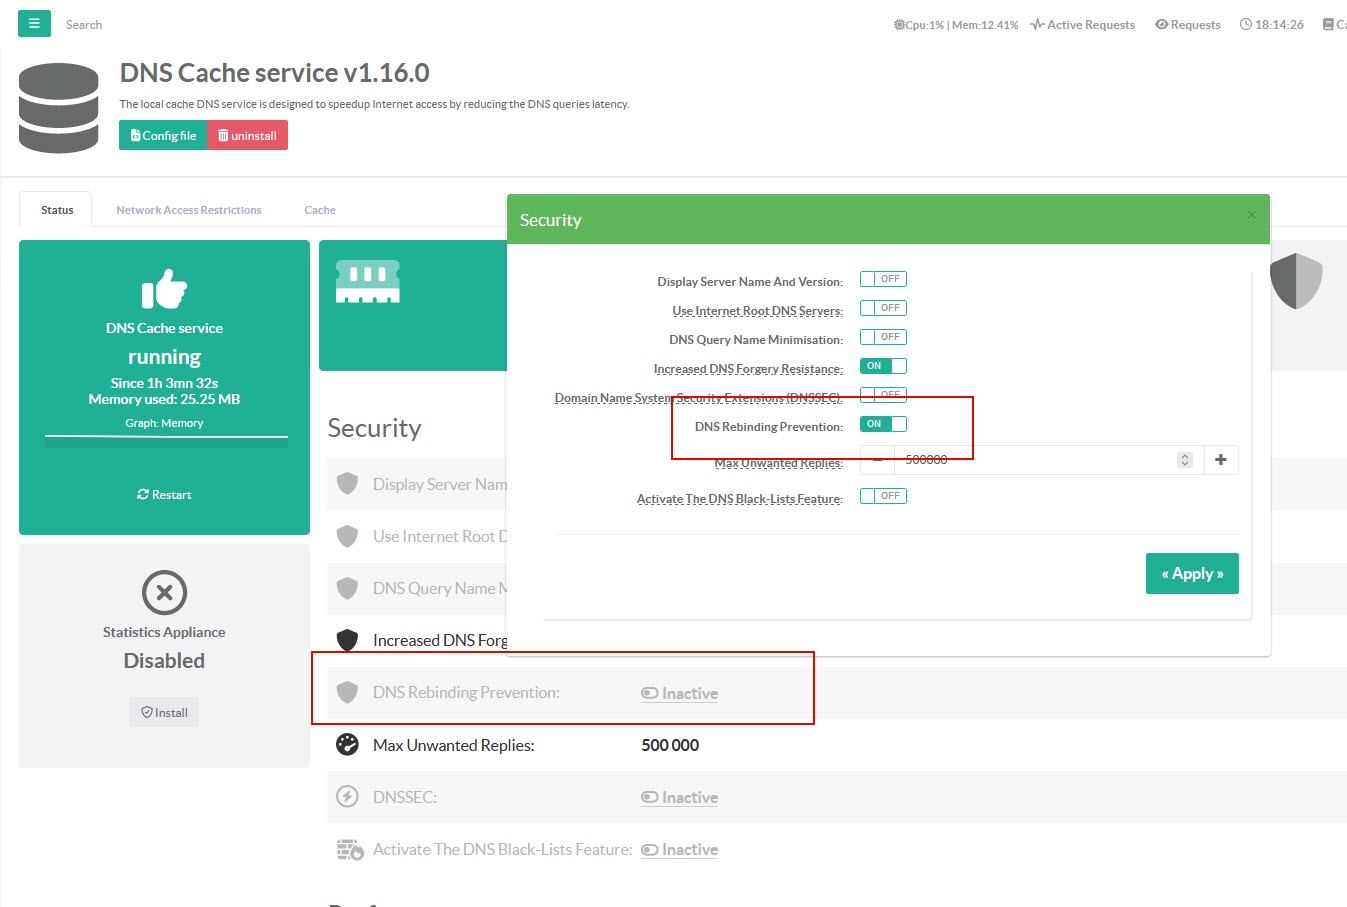The height and width of the screenshot is (907, 1347).
Task: Click the Active Requests icon in top bar
Action: 1038,25
